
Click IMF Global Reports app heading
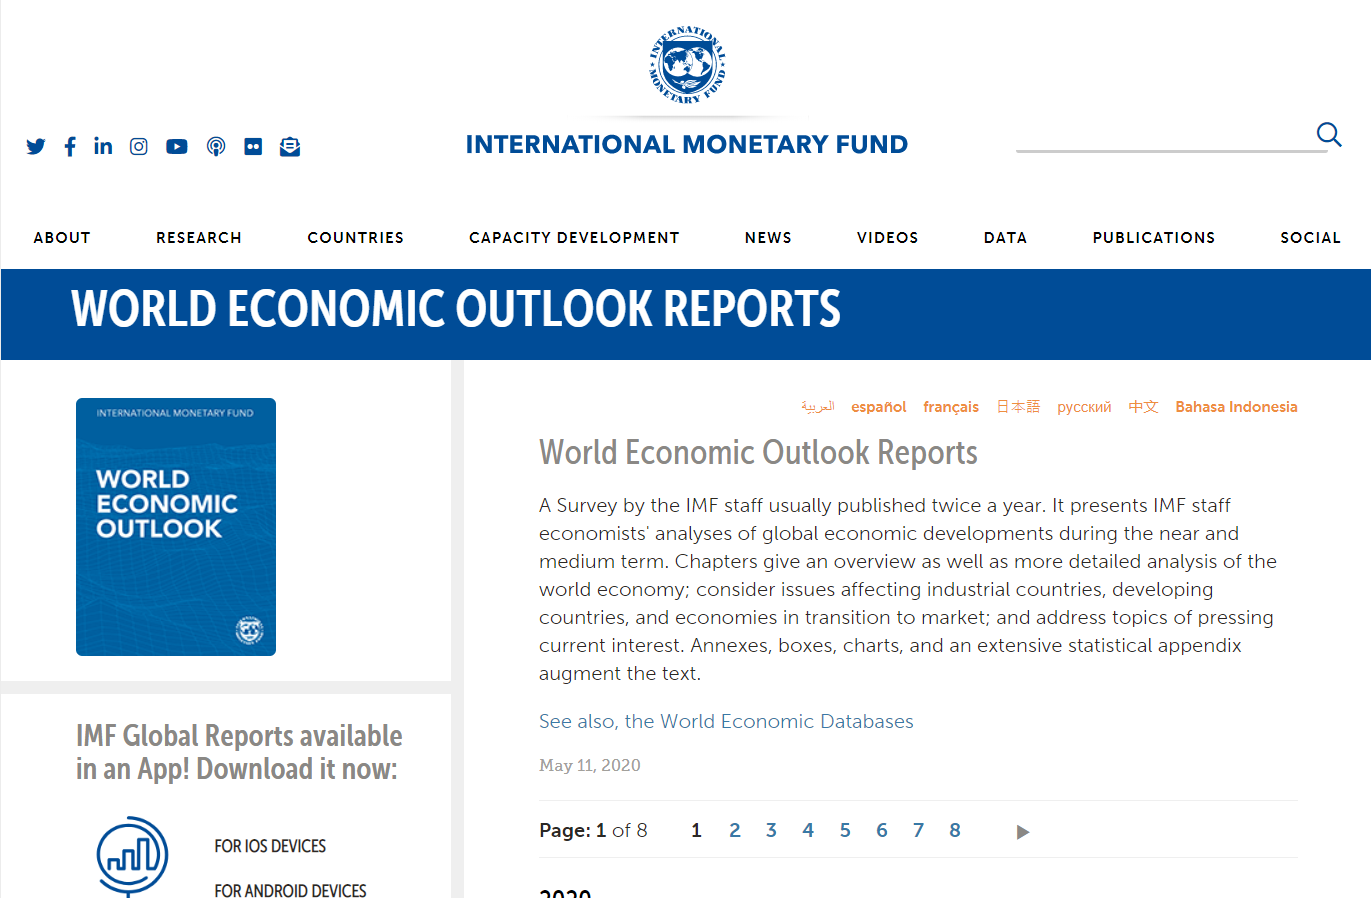[x=239, y=752]
